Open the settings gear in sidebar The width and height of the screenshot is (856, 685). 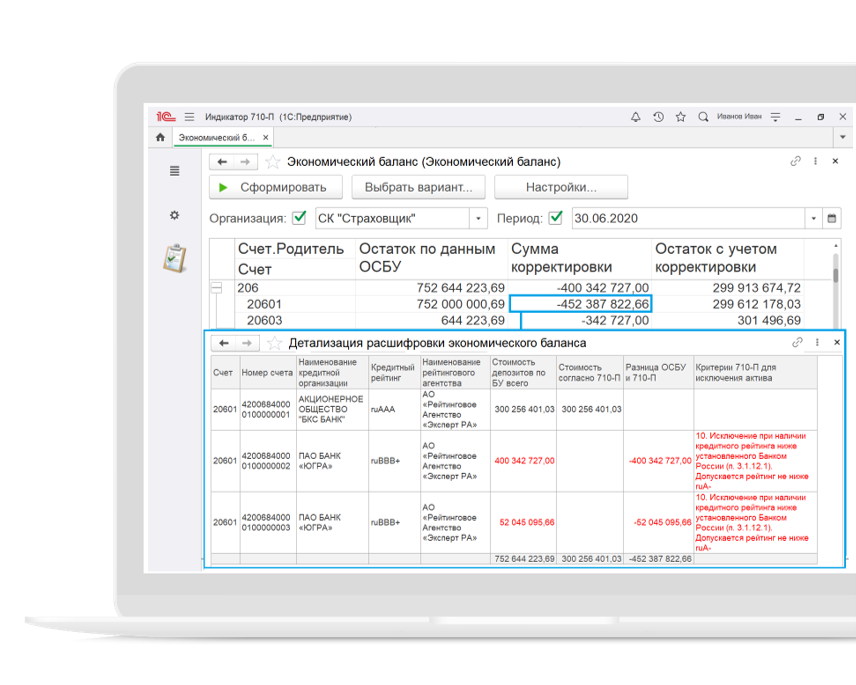tap(175, 215)
